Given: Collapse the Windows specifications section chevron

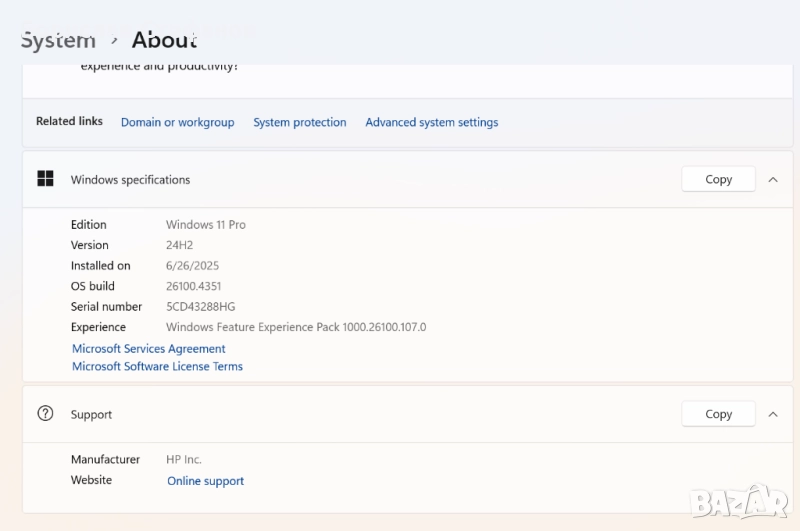Looking at the screenshot, I should (773, 180).
